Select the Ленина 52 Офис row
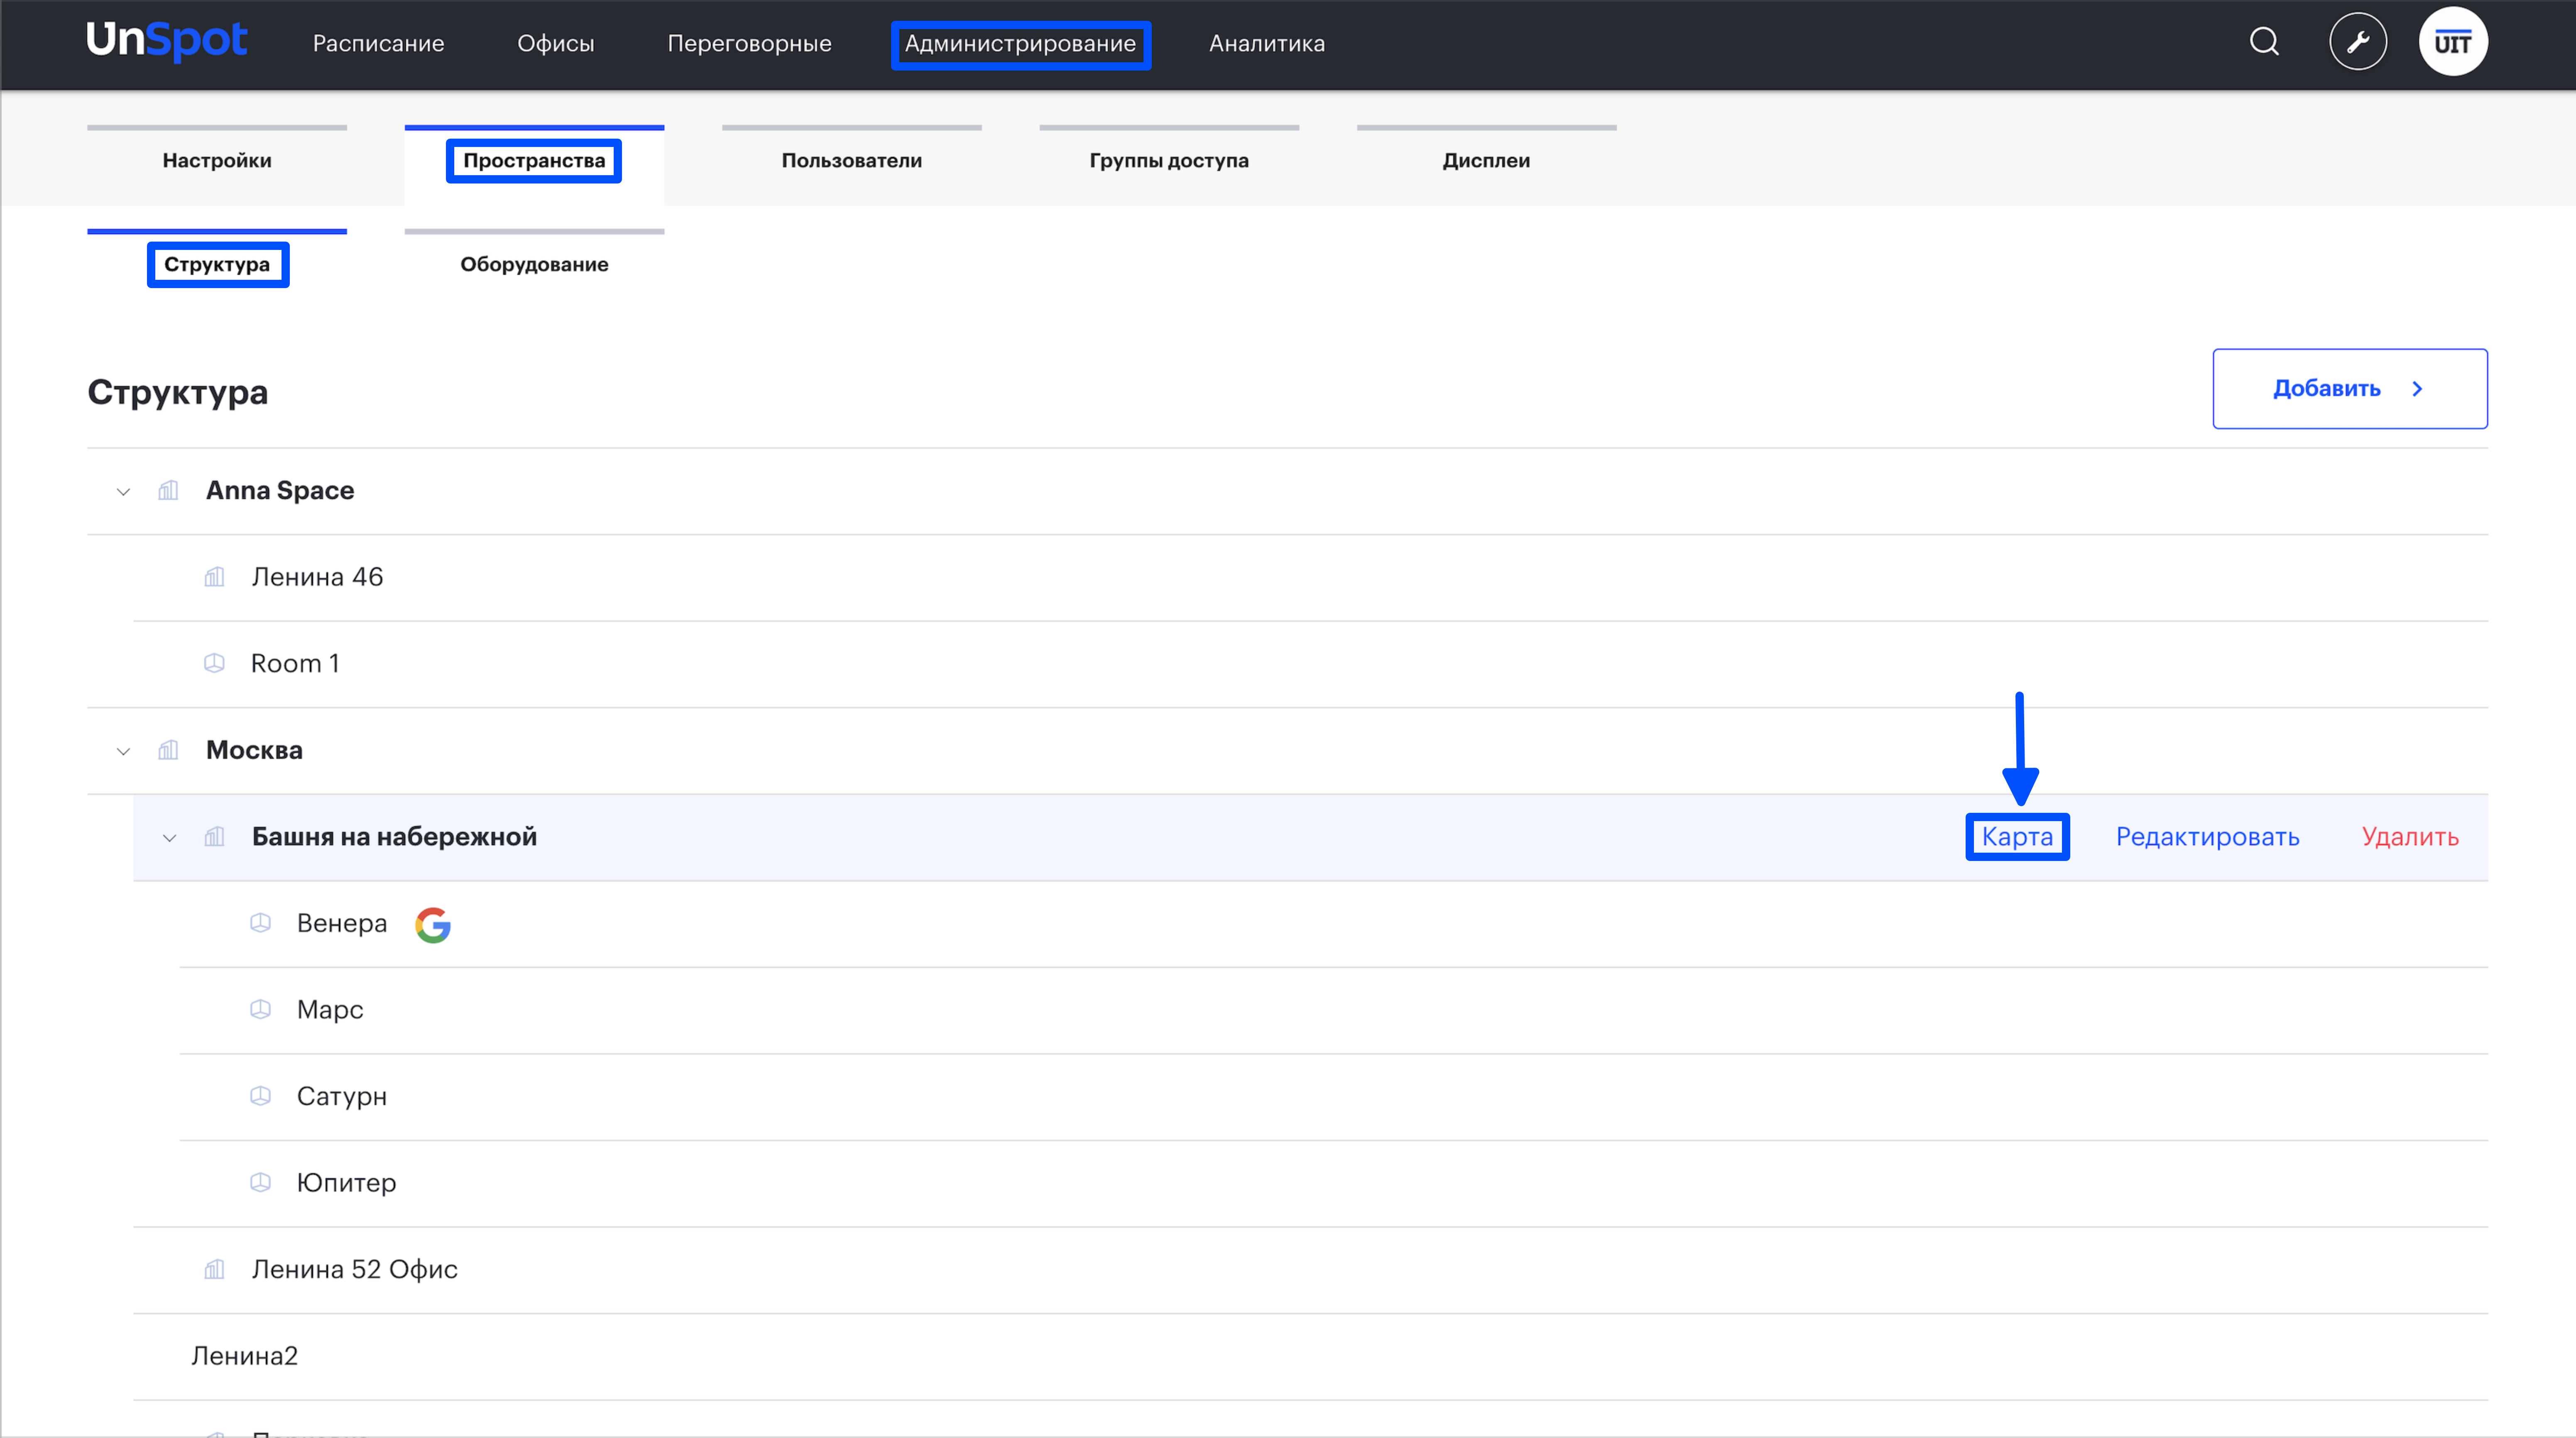Viewport: 2576px width, 1438px height. (x=1310, y=1270)
